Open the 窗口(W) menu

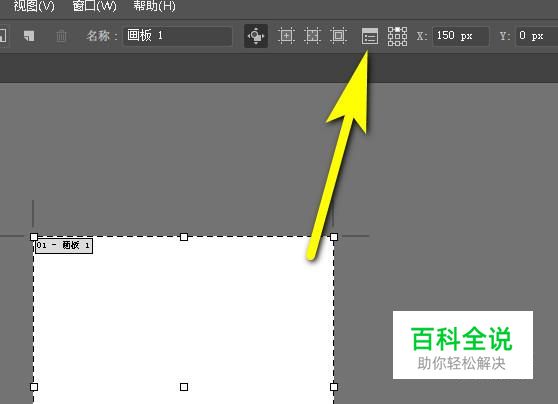click(x=94, y=6)
